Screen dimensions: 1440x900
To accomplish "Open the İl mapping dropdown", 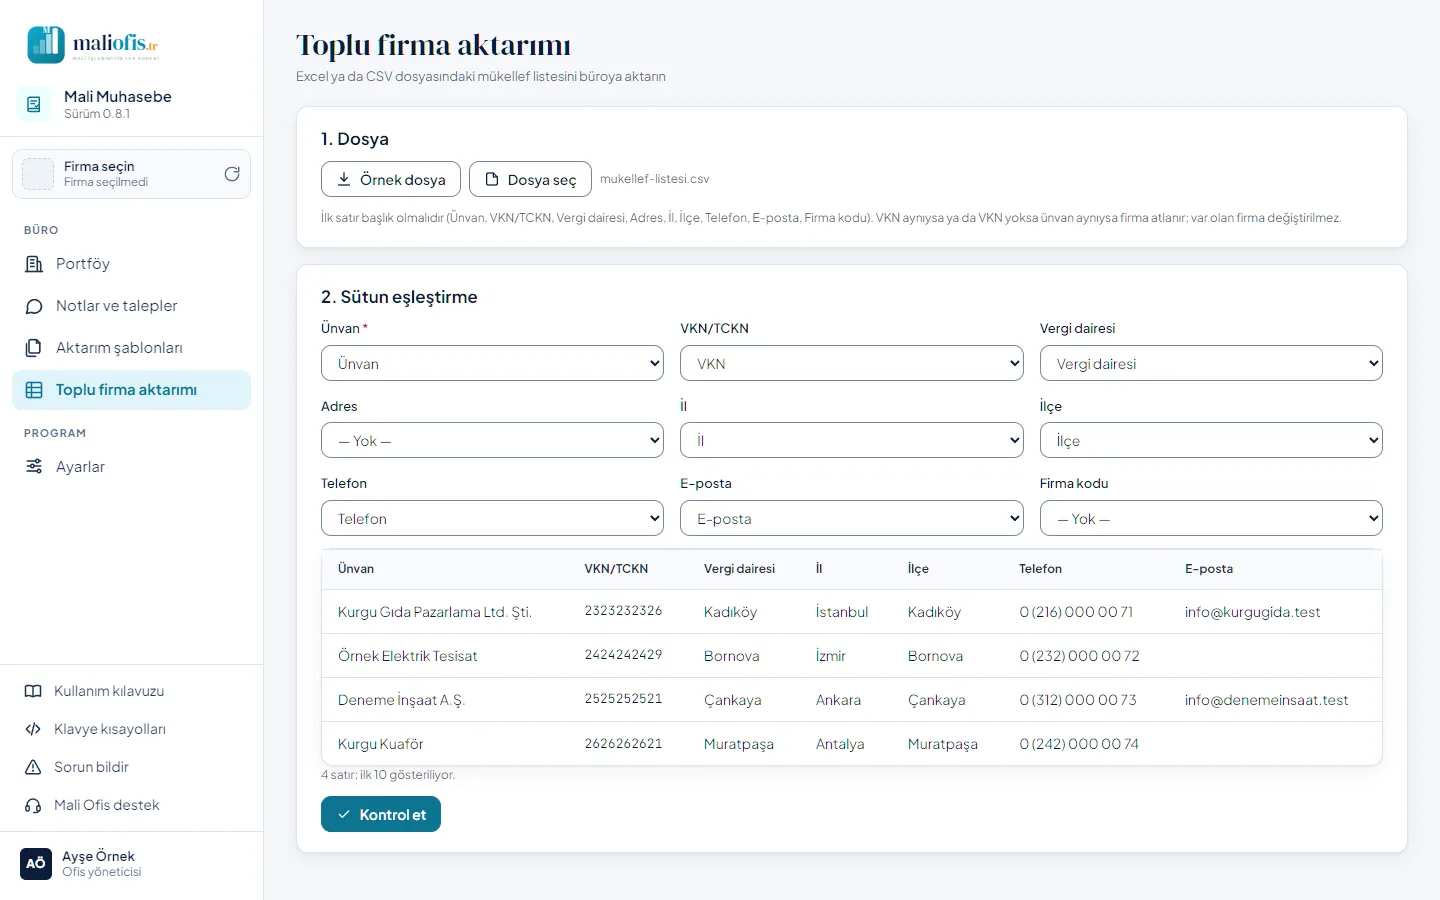I will tap(852, 440).
